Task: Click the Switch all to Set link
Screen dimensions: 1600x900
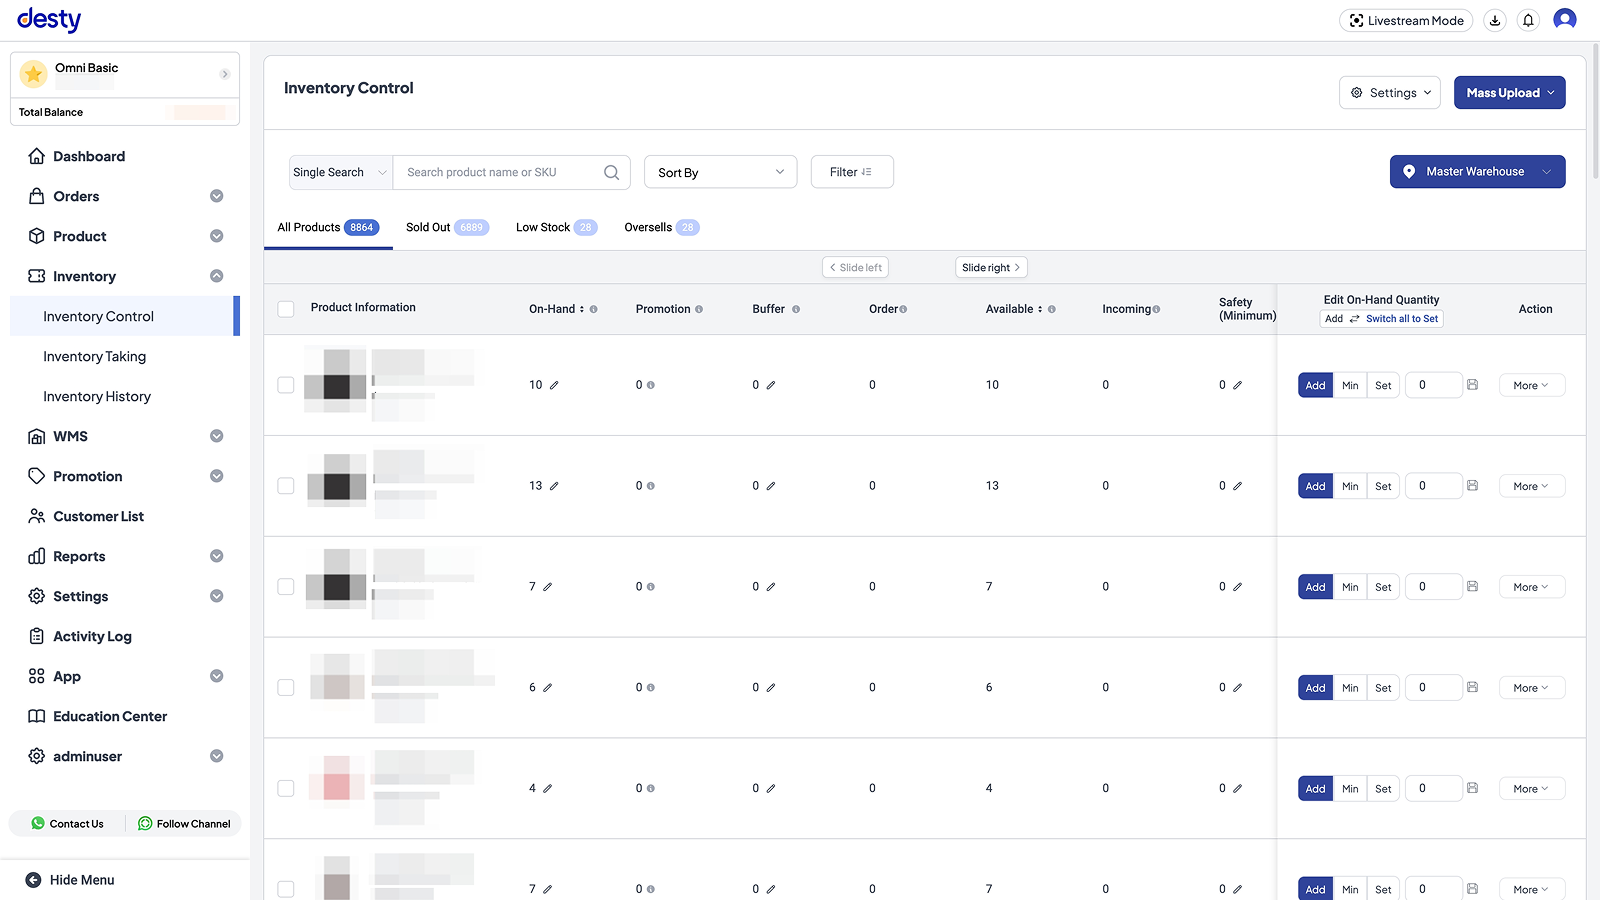Action: coord(1402,318)
